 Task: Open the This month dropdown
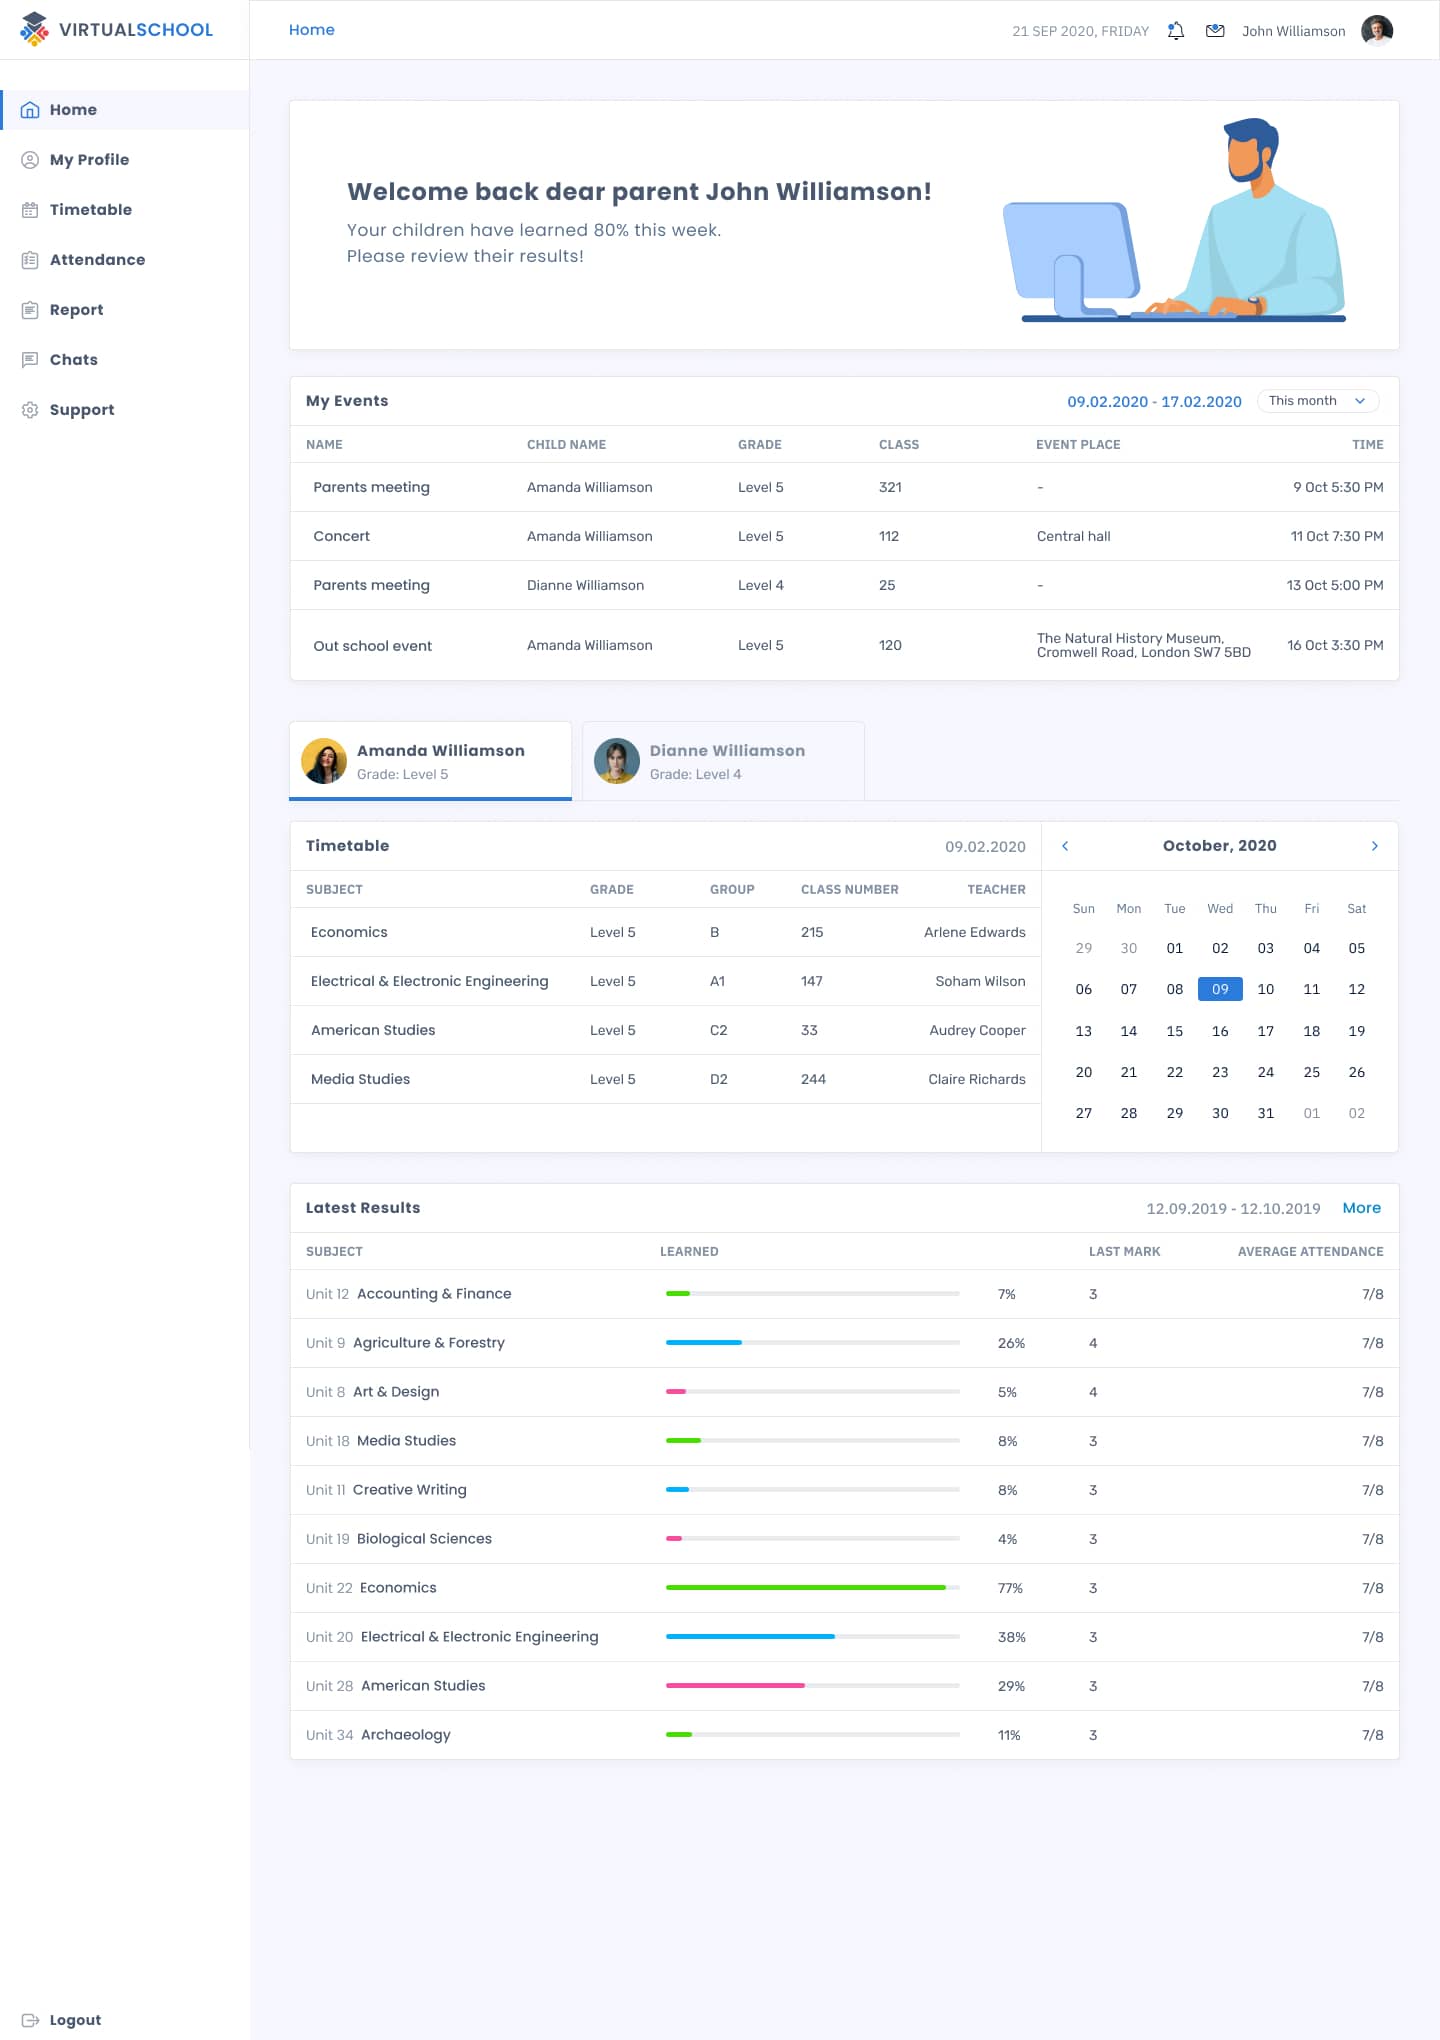(x=1318, y=401)
